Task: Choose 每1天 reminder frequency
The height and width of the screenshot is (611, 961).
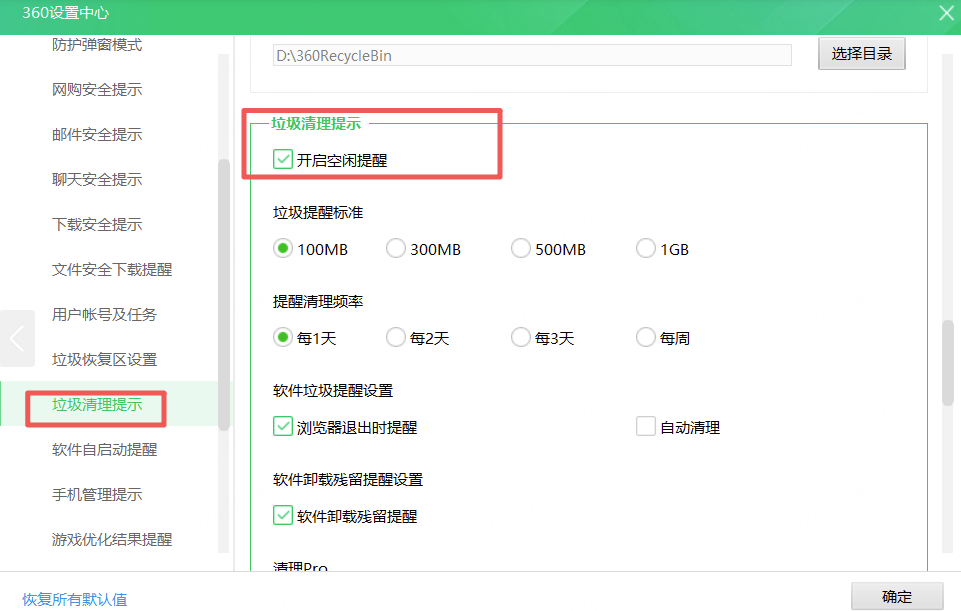Action: point(283,338)
